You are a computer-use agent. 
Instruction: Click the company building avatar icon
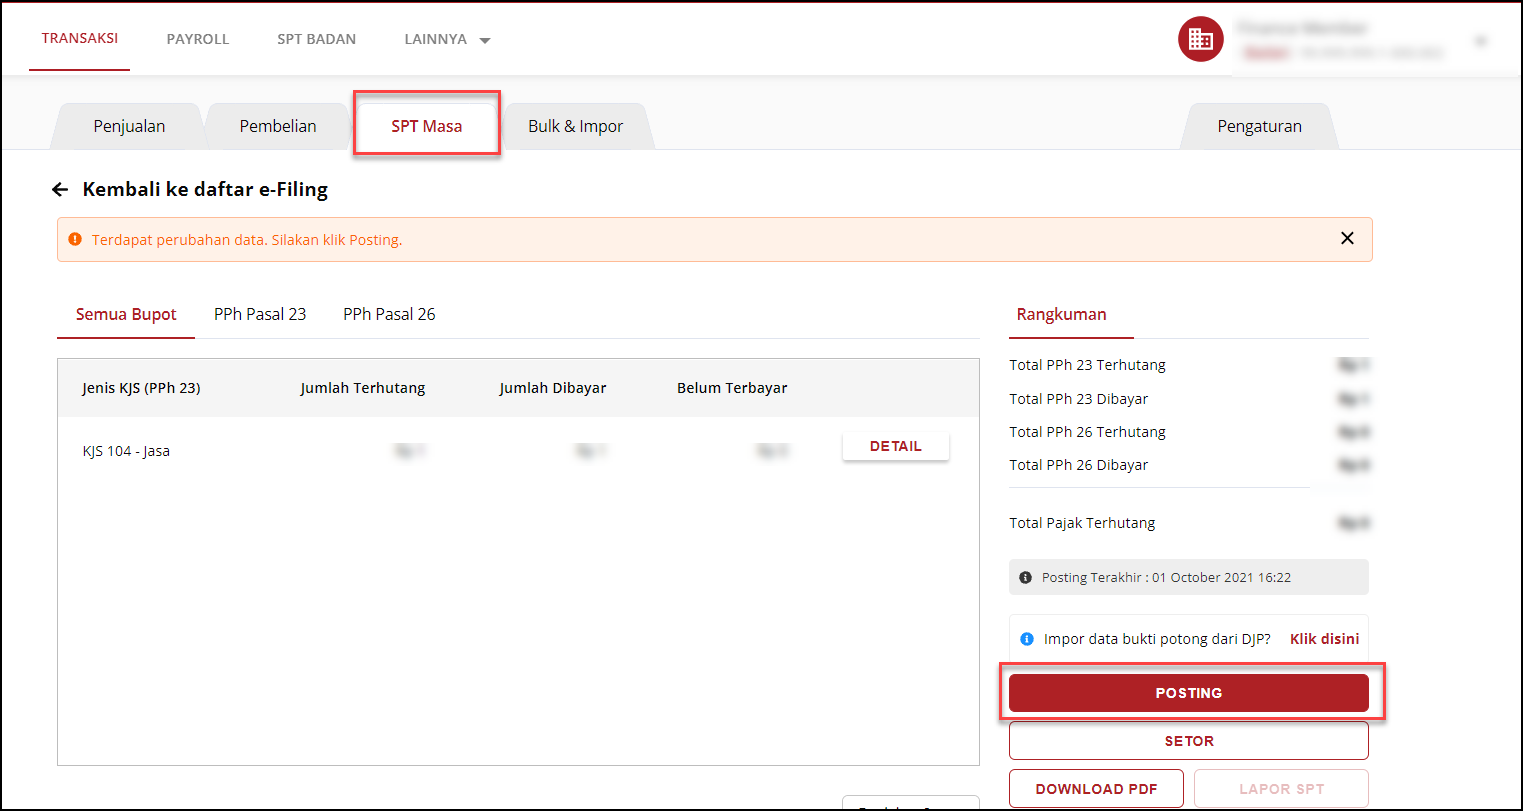1200,40
